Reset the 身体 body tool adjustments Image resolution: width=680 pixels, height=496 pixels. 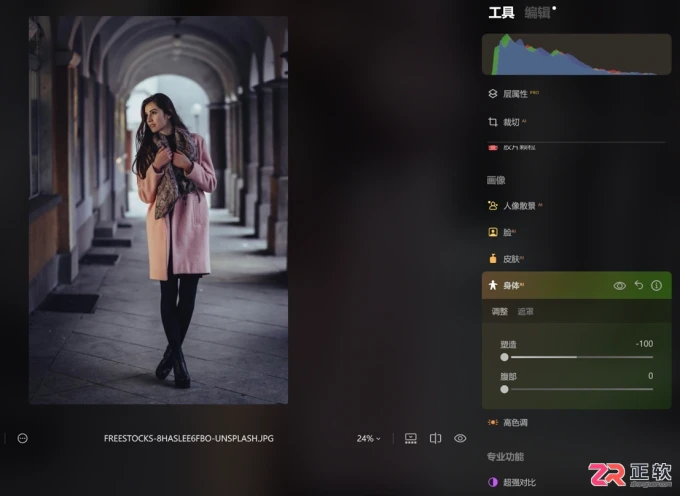point(639,285)
